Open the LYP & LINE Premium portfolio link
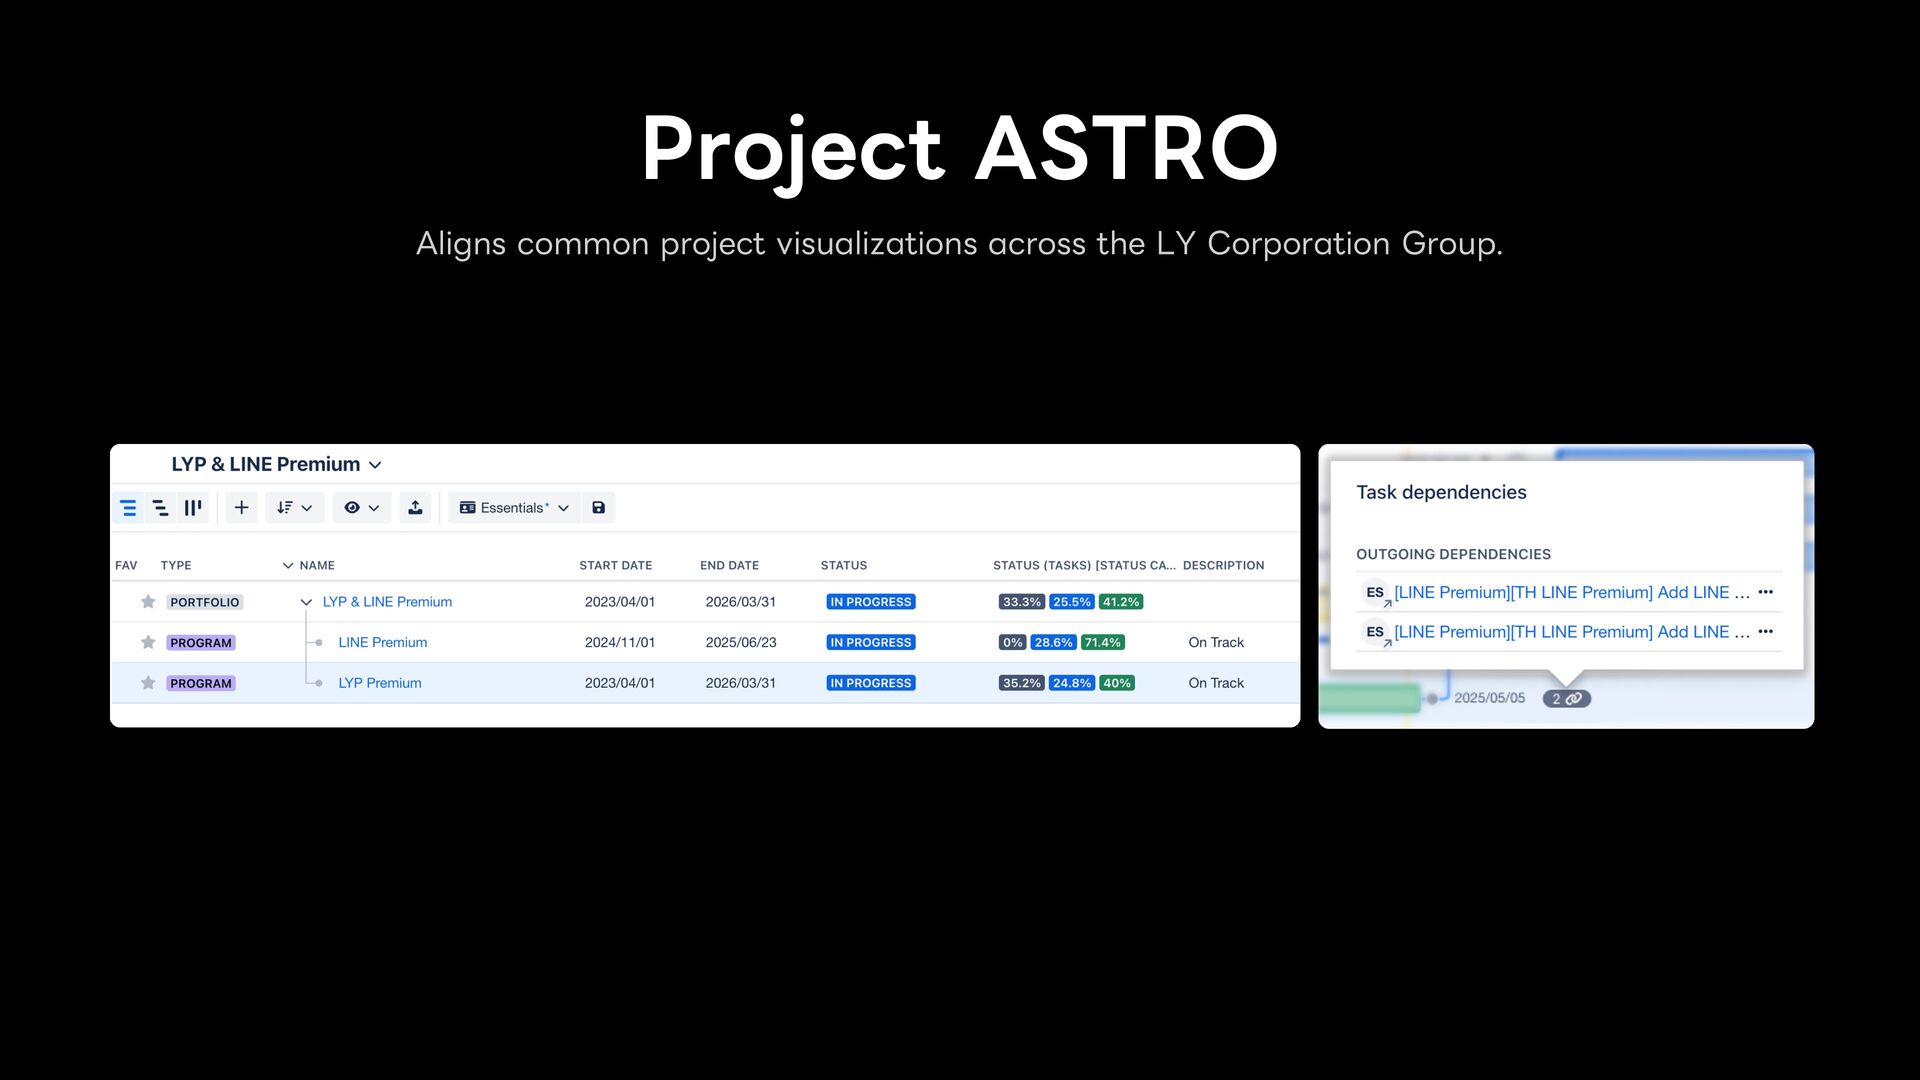This screenshot has width=1920, height=1080. click(x=387, y=602)
